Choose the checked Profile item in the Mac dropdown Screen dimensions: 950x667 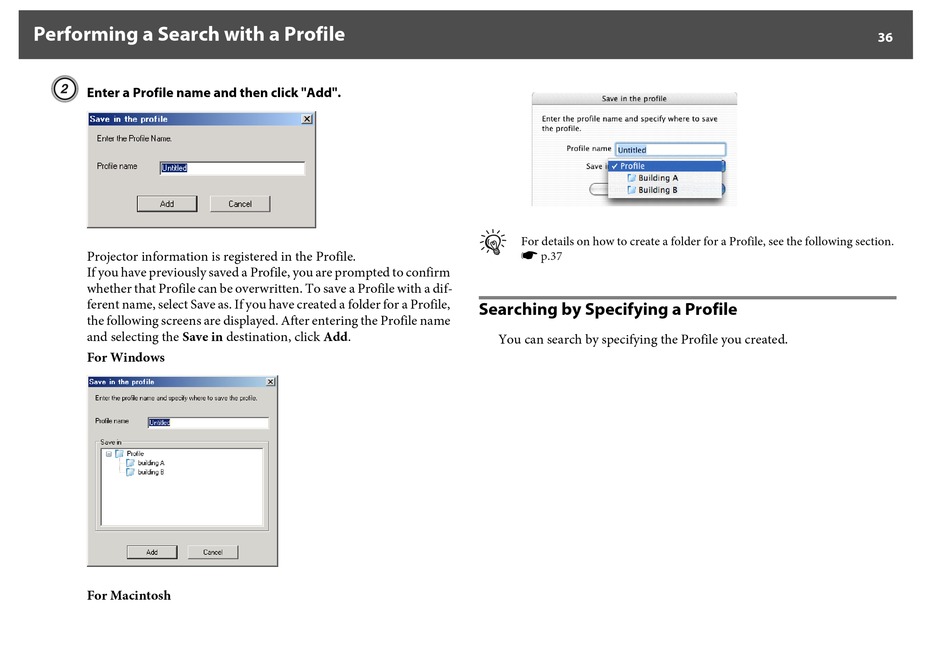point(666,166)
